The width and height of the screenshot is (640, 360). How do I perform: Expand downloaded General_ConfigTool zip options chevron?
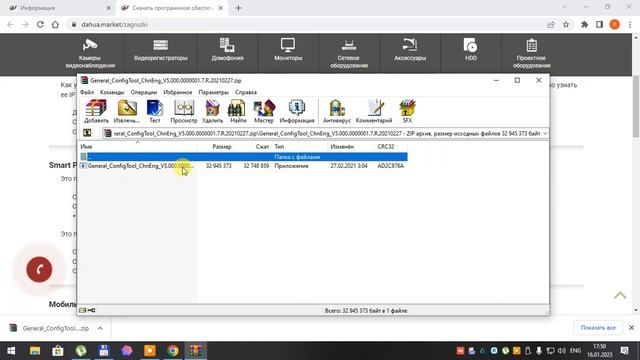[x=100, y=328]
